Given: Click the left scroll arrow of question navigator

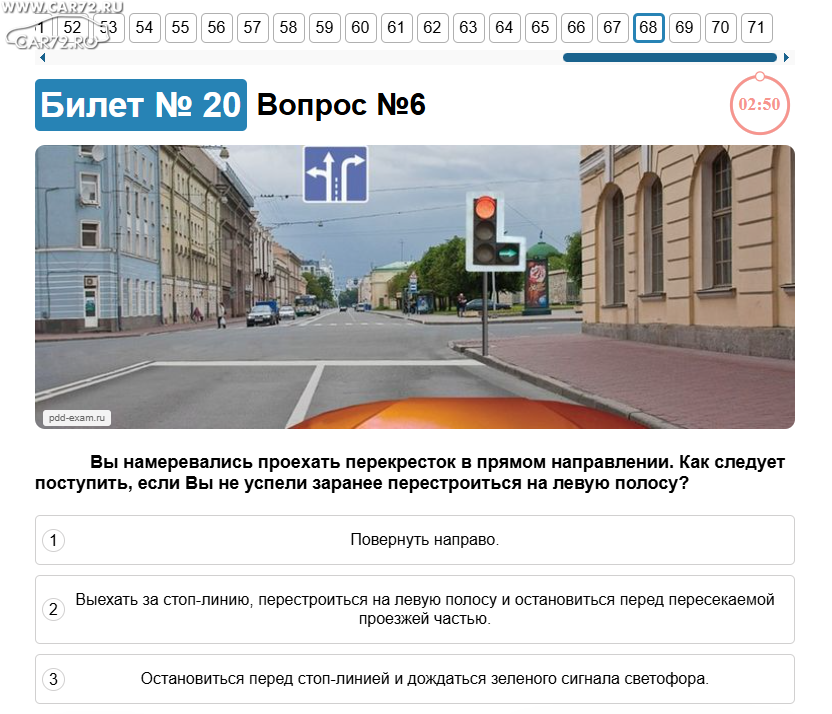Looking at the screenshot, I should tap(41, 57).
